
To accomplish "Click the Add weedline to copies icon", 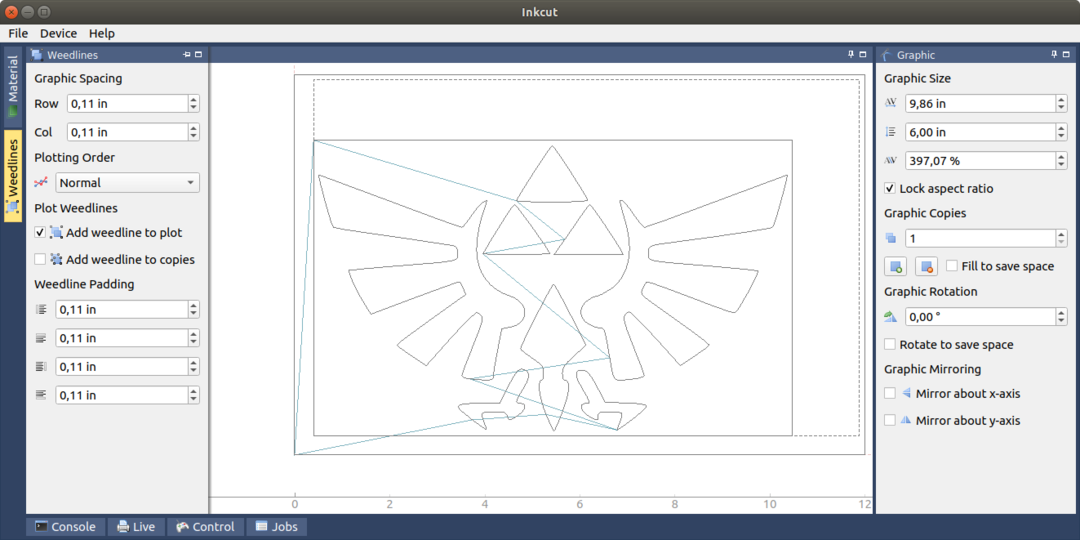I will tap(56, 260).
